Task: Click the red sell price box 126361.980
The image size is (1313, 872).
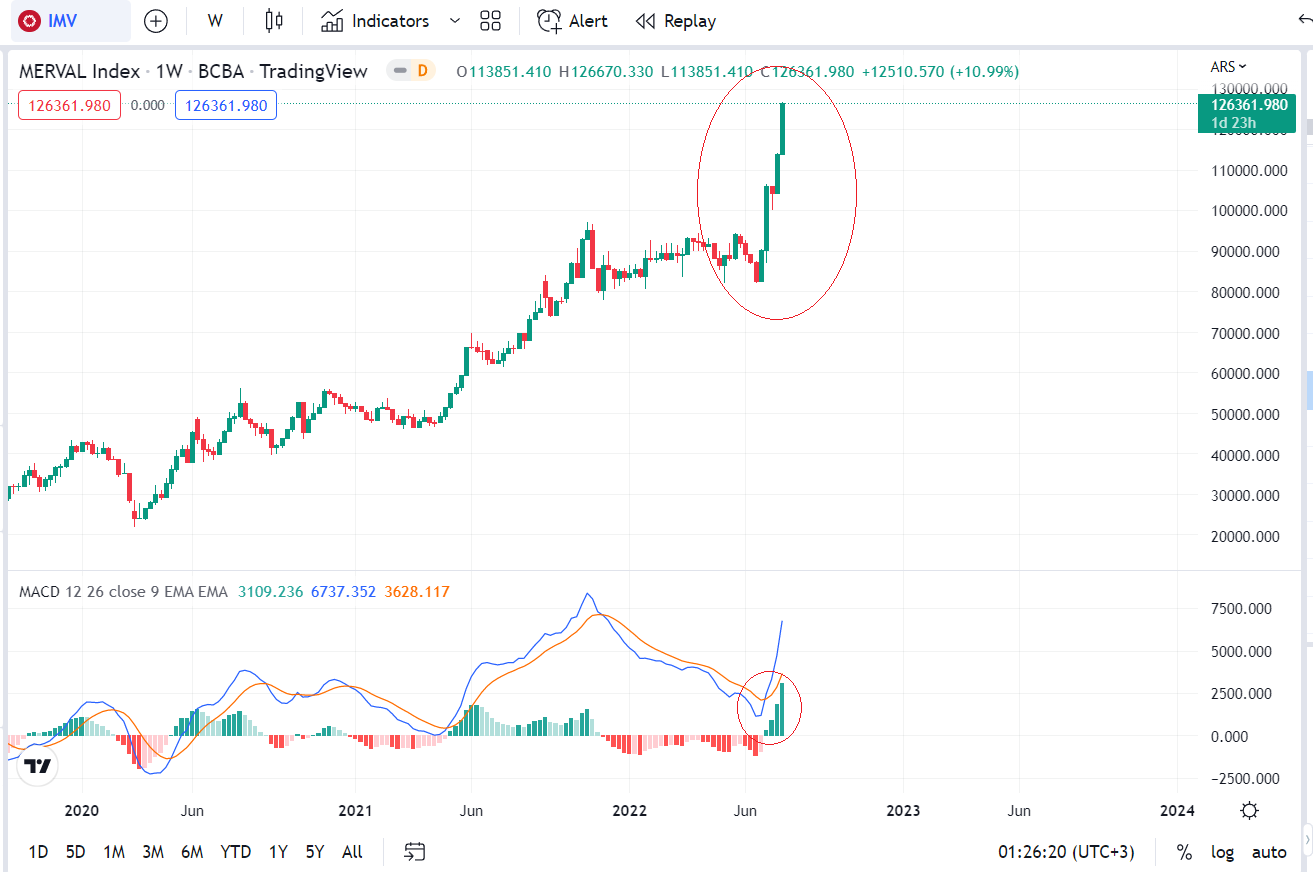Action: coord(69,105)
